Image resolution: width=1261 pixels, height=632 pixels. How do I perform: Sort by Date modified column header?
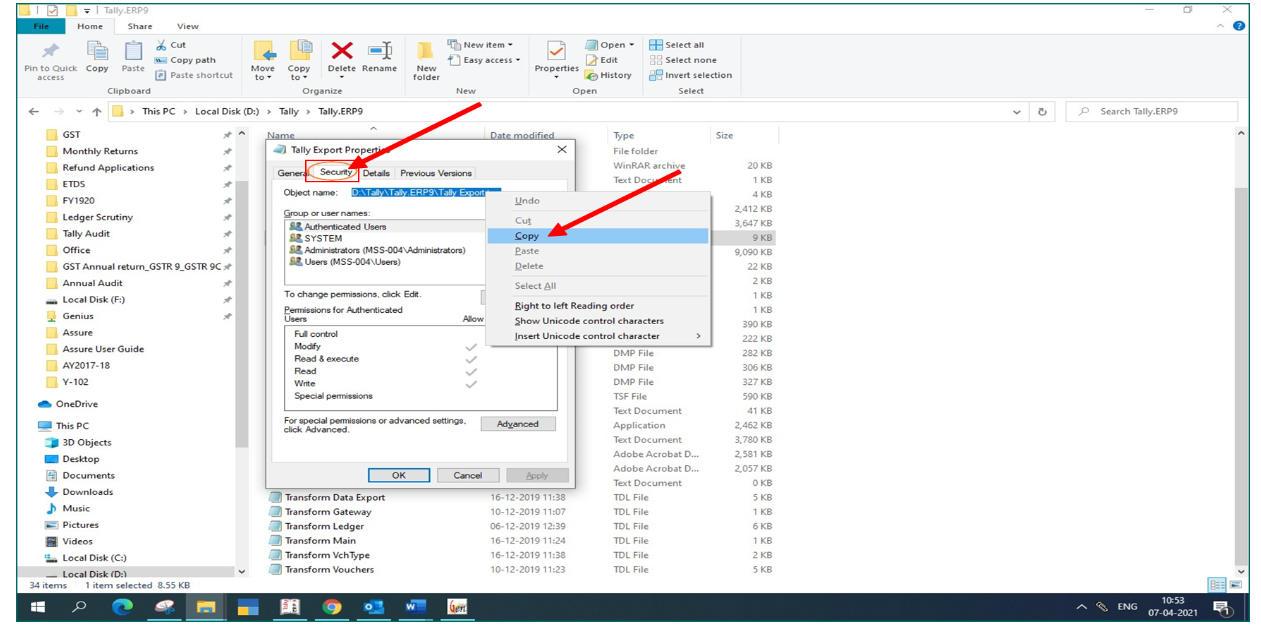[522, 135]
